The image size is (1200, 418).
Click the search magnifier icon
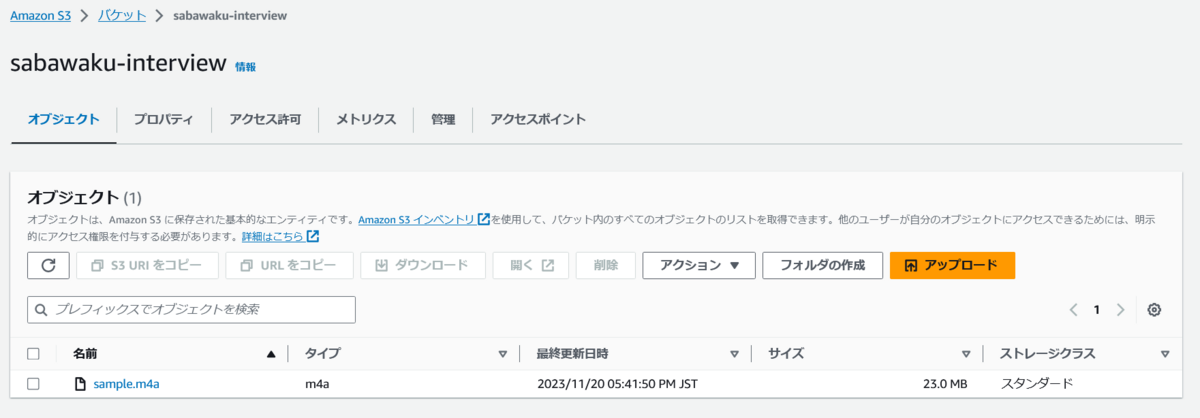click(x=42, y=310)
